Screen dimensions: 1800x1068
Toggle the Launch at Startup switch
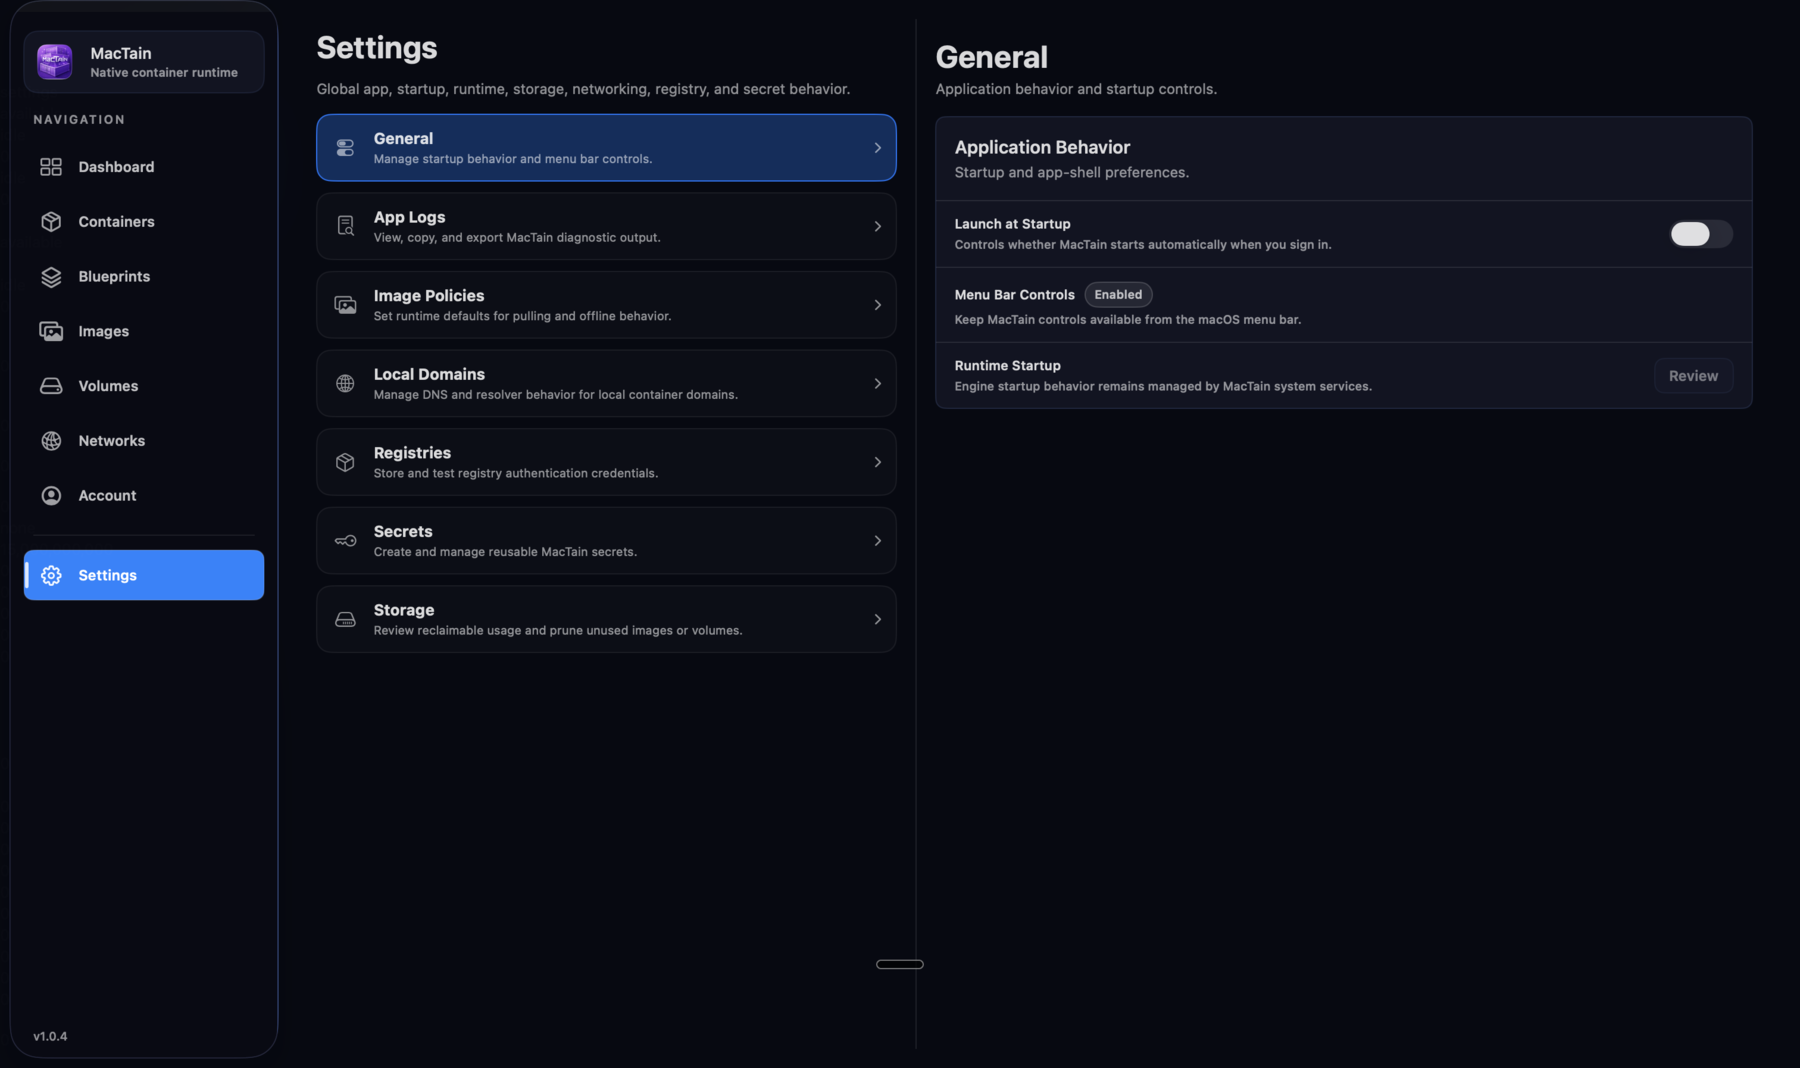coord(1700,234)
